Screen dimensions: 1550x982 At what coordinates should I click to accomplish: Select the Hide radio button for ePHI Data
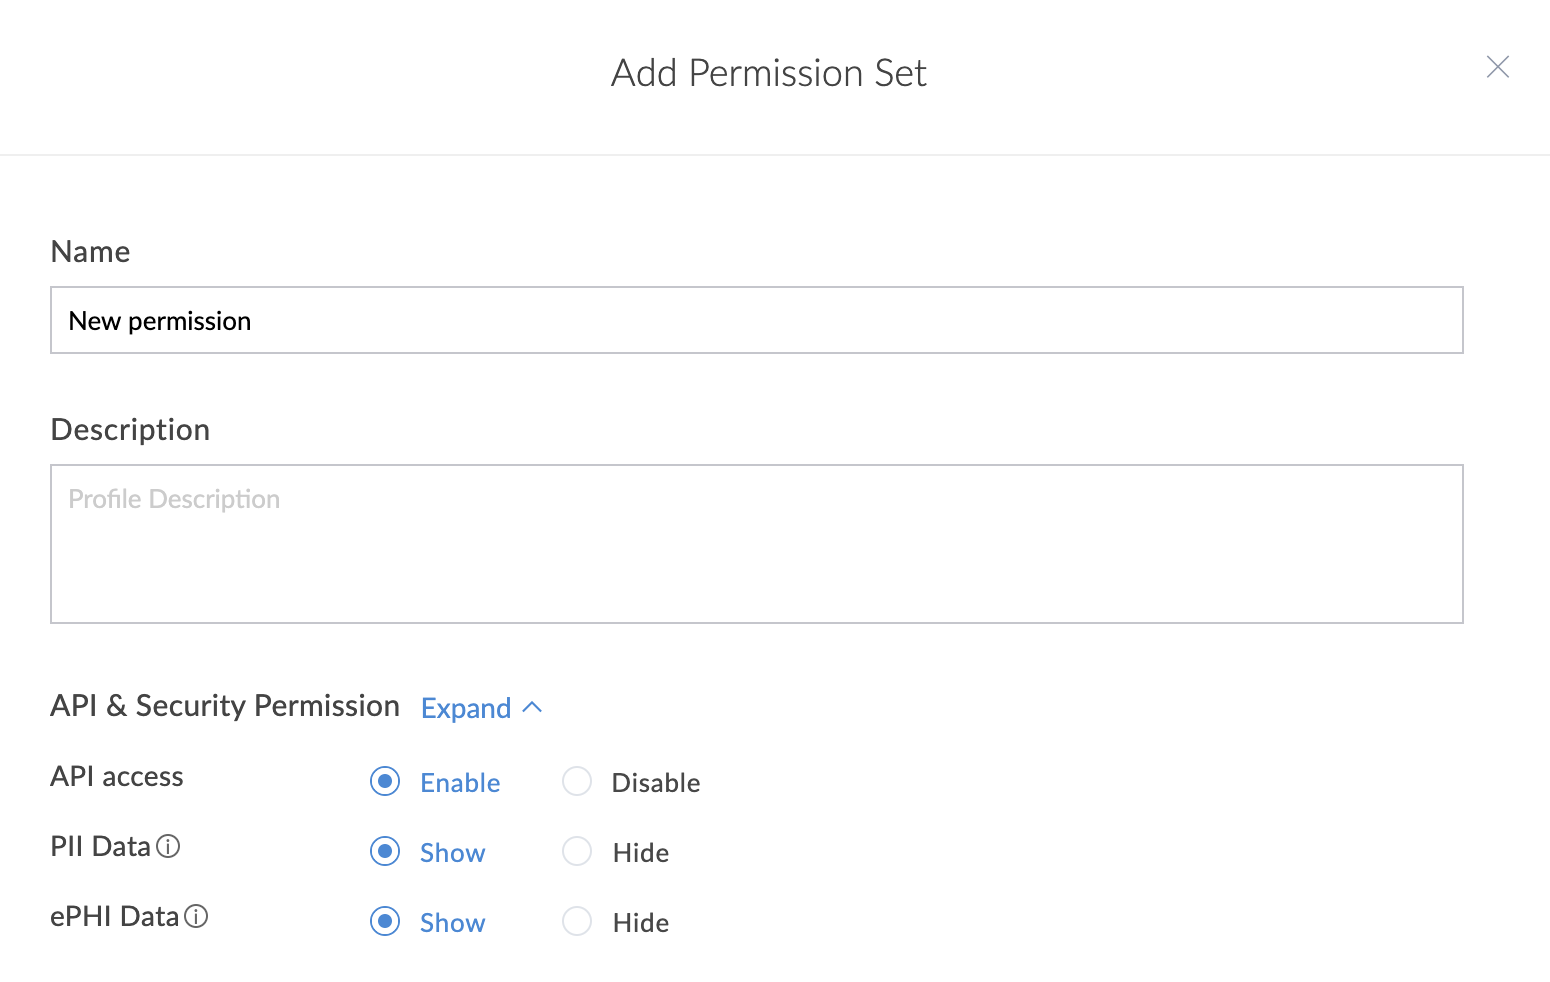[x=577, y=921]
